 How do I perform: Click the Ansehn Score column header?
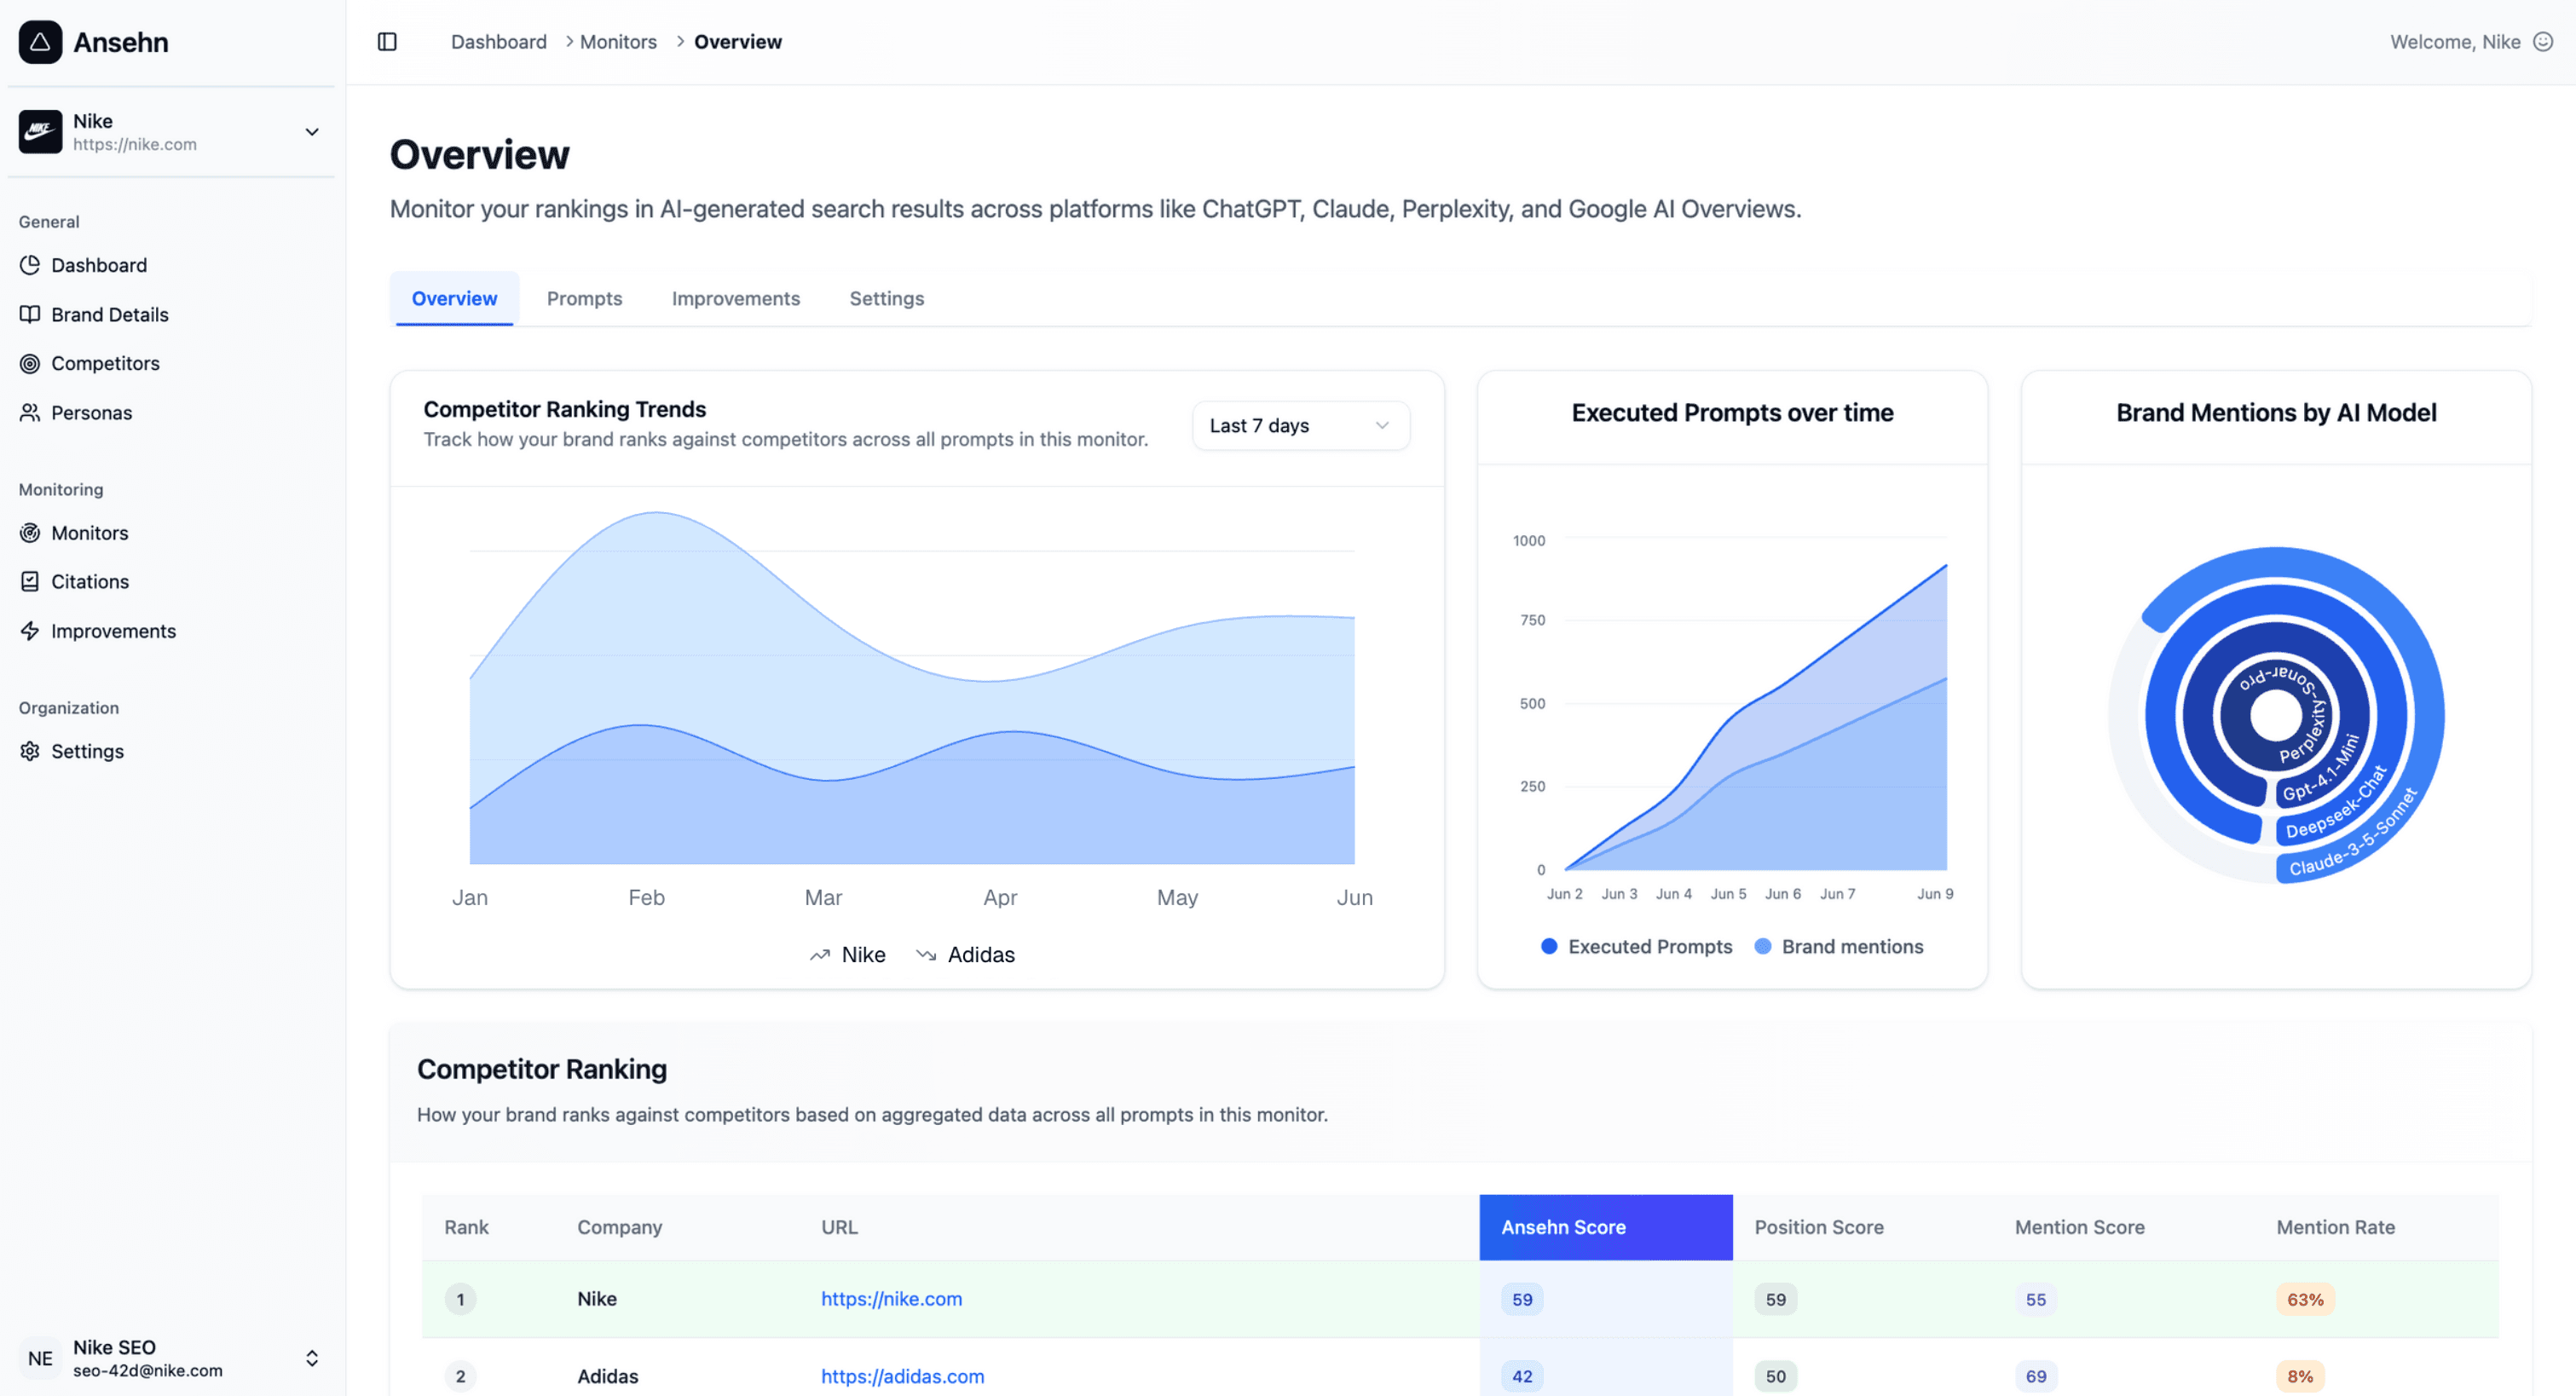point(1605,1227)
